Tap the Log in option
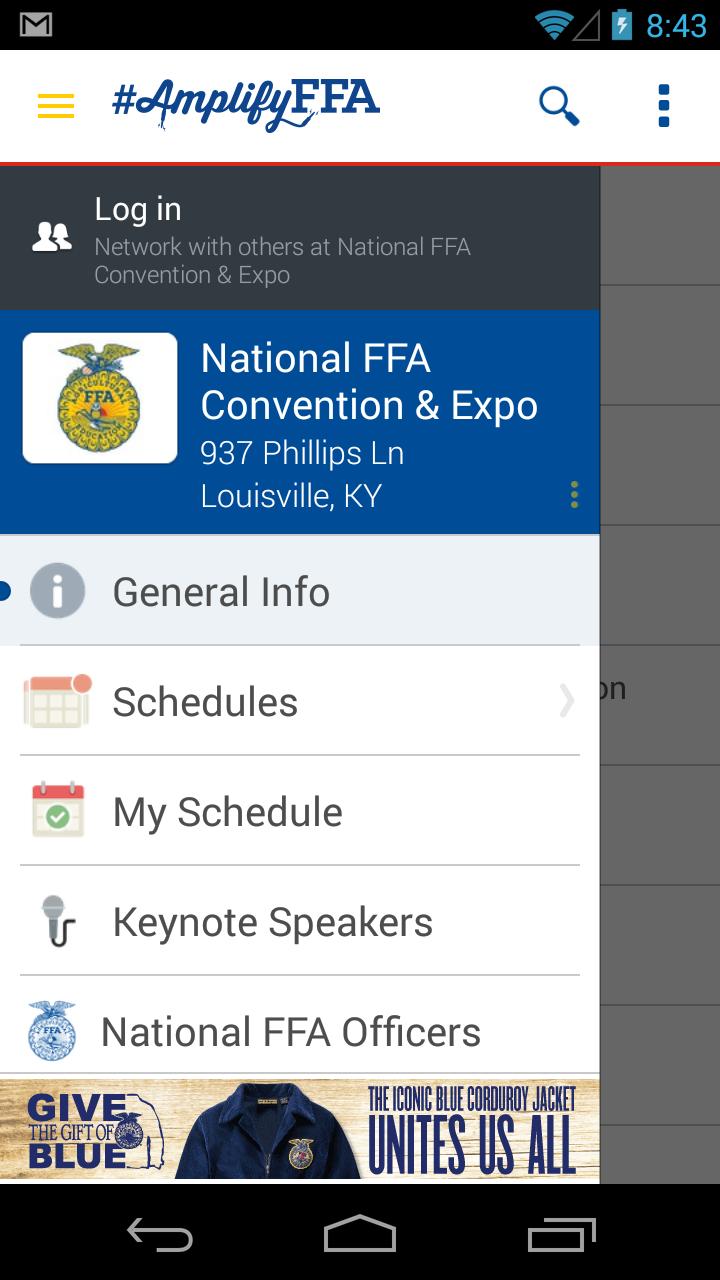 click(x=137, y=208)
